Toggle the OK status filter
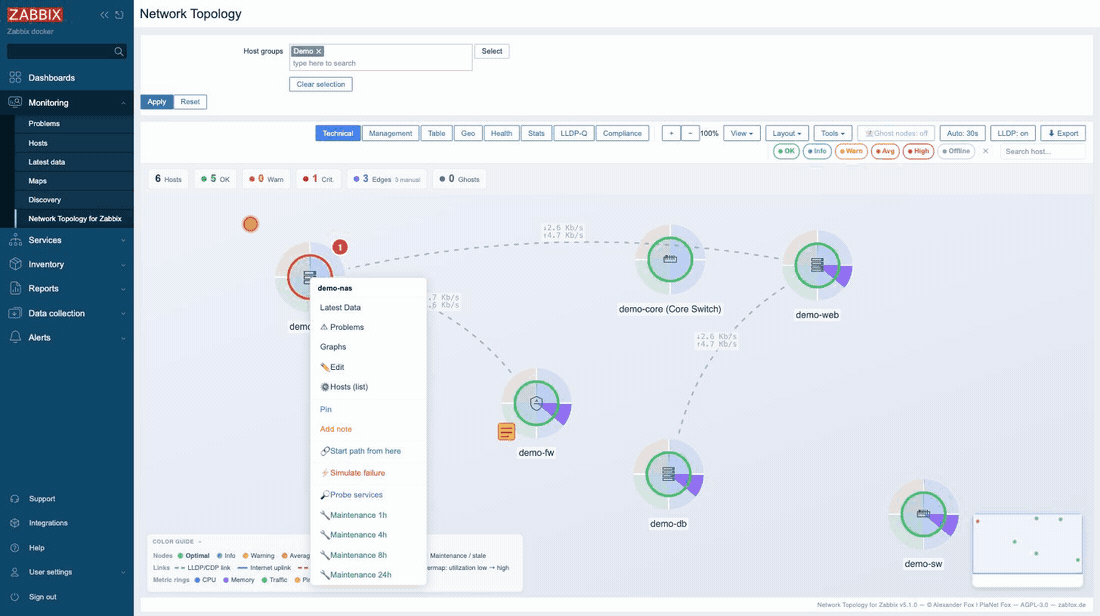 pos(786,151)
